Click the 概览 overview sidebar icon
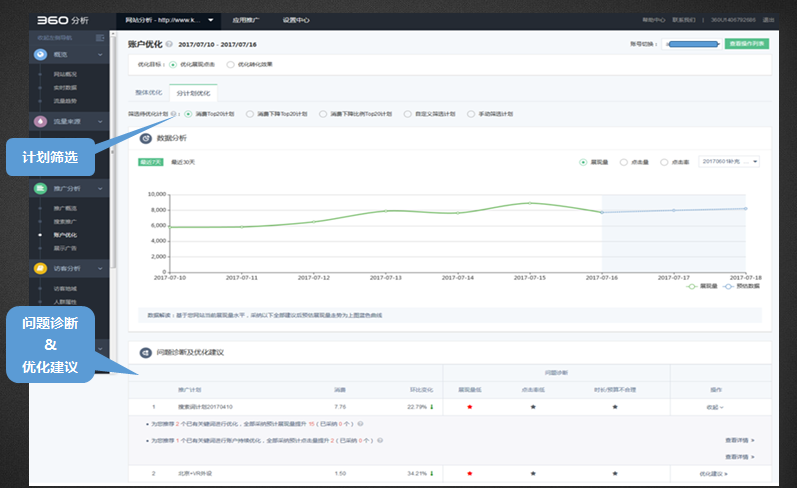This screenshot has width=797, height=488. pyautogui.click(x=41, y=54)
